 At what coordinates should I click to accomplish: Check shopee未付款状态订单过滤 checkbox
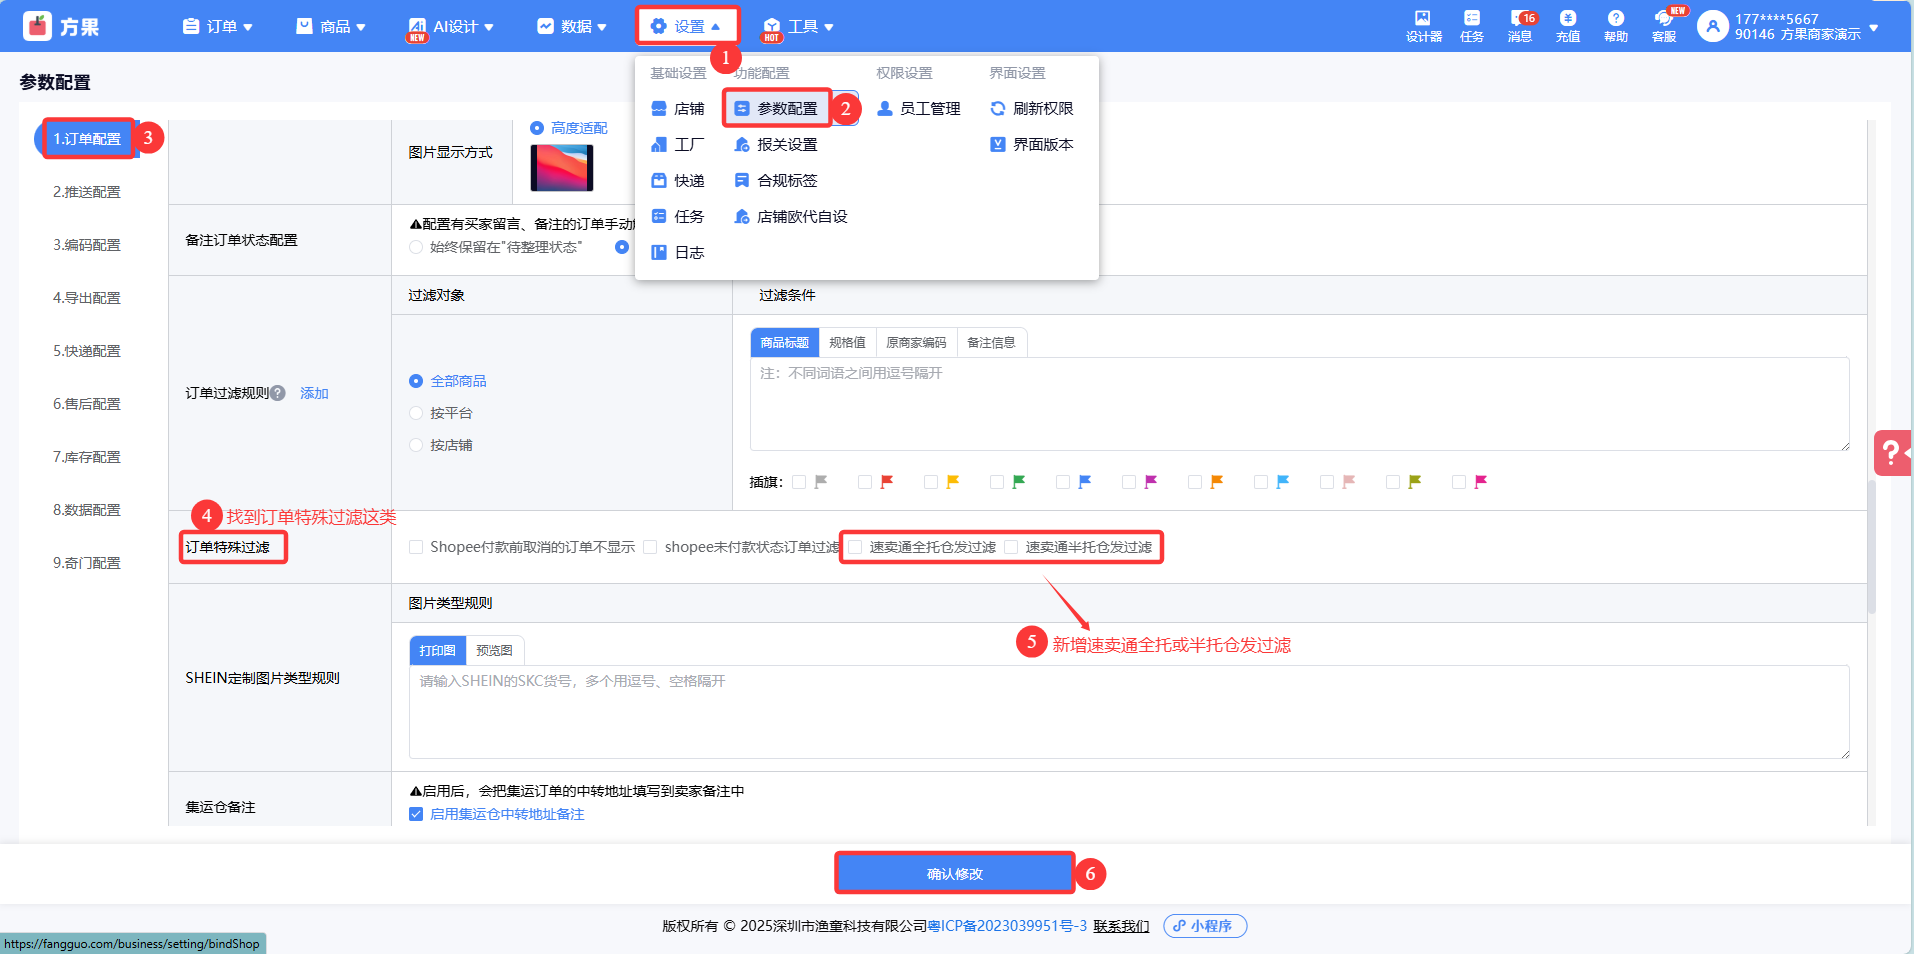pyautogui.click(x=650, y=547)
